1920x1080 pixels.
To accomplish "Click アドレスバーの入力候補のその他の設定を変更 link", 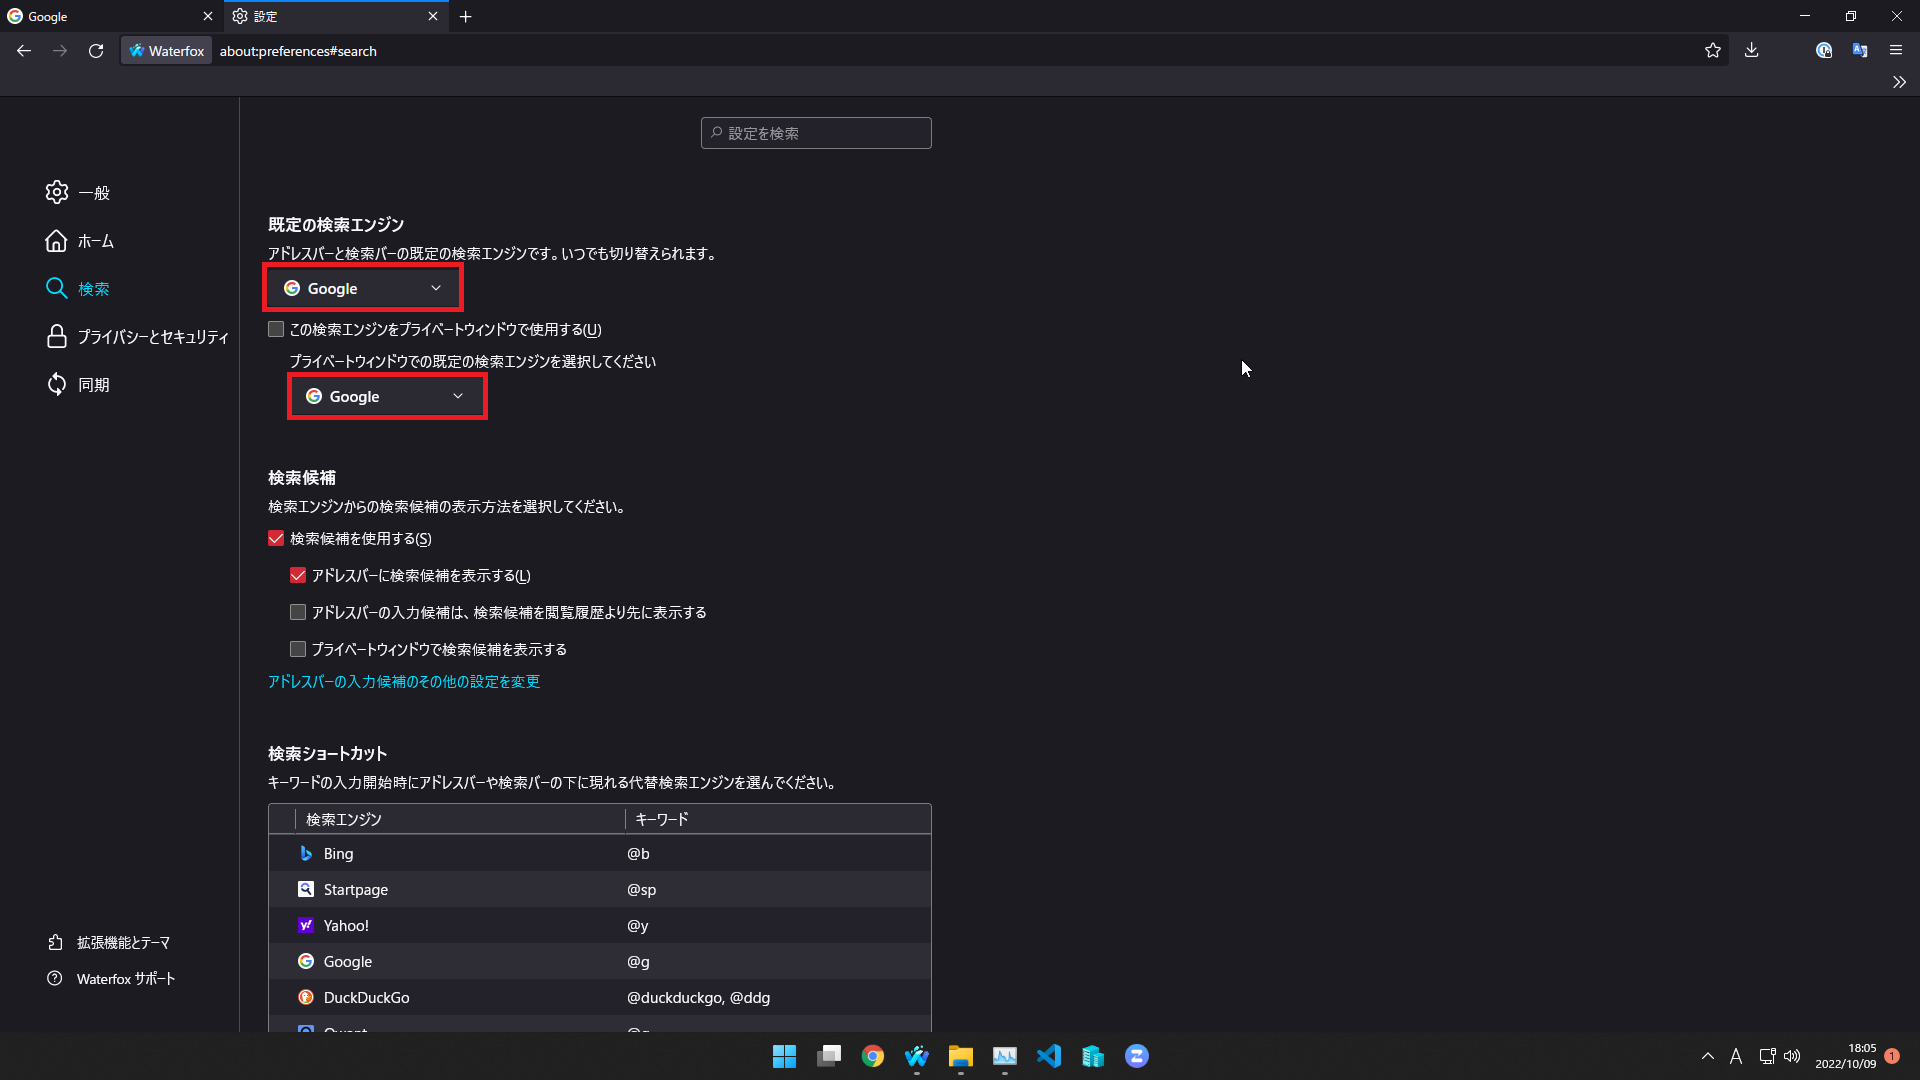I will (404, 681).
